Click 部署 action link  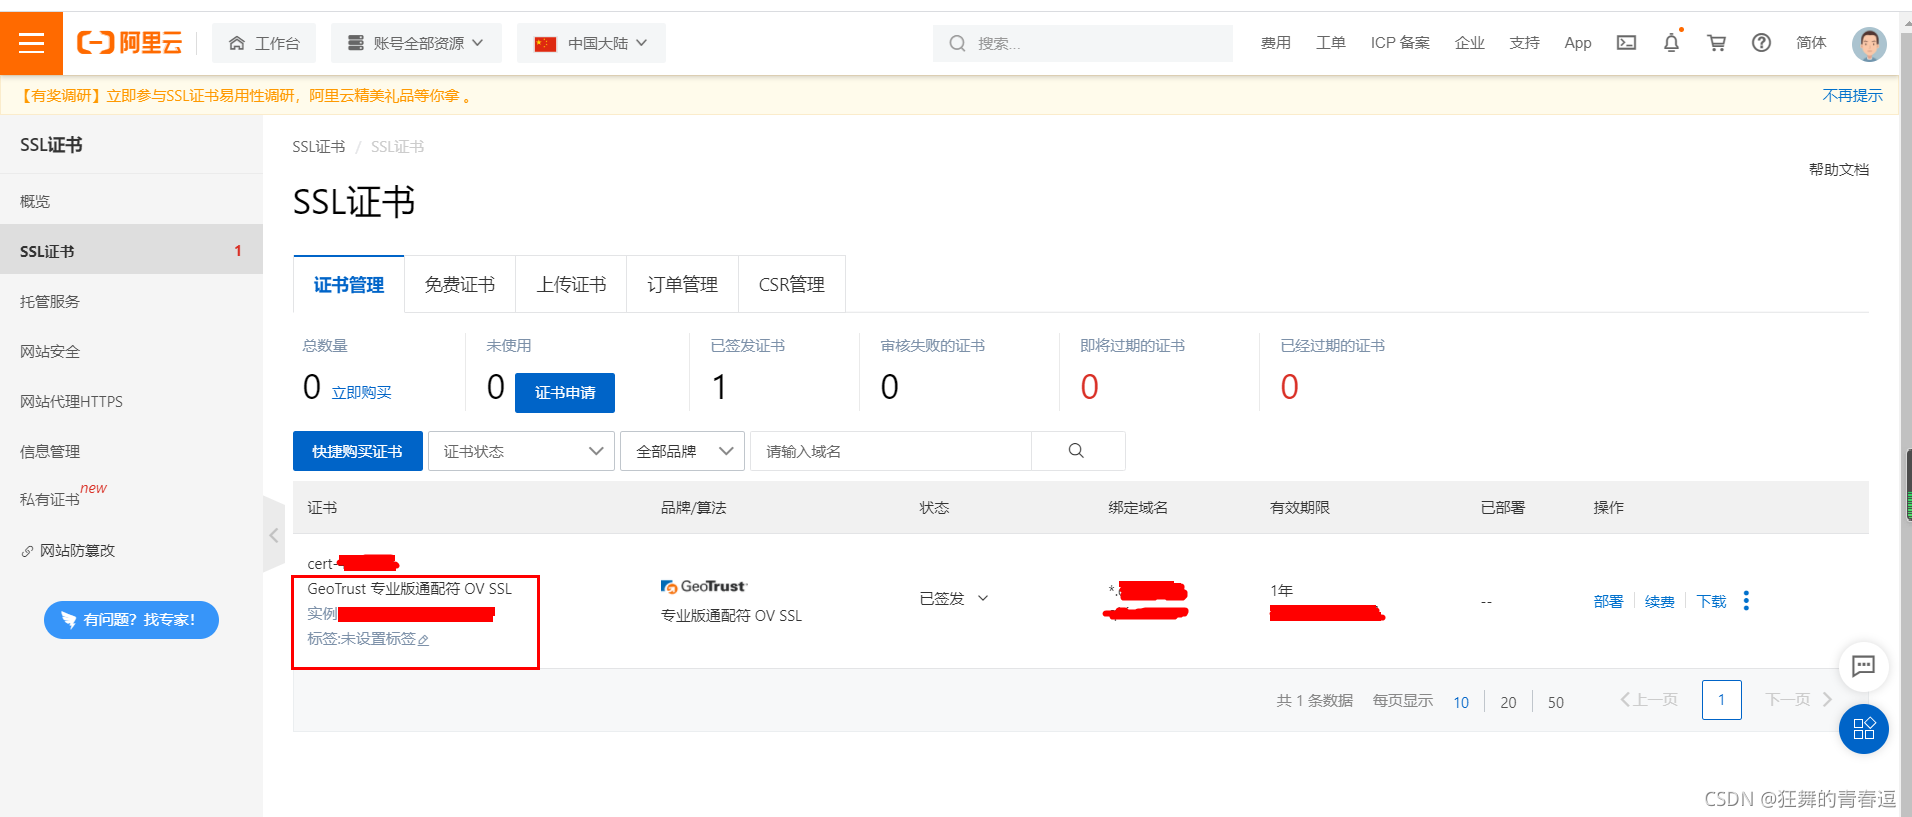1608,601
